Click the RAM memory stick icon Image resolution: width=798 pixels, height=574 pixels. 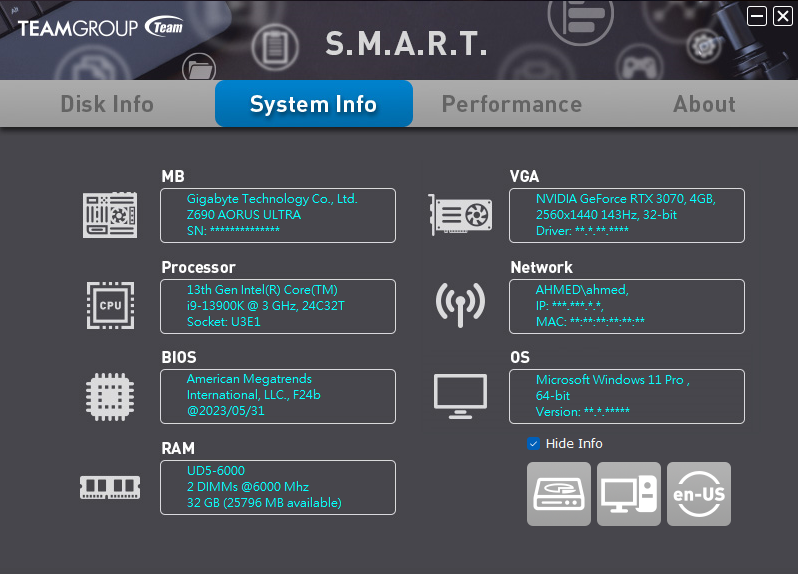click(109, 487)
